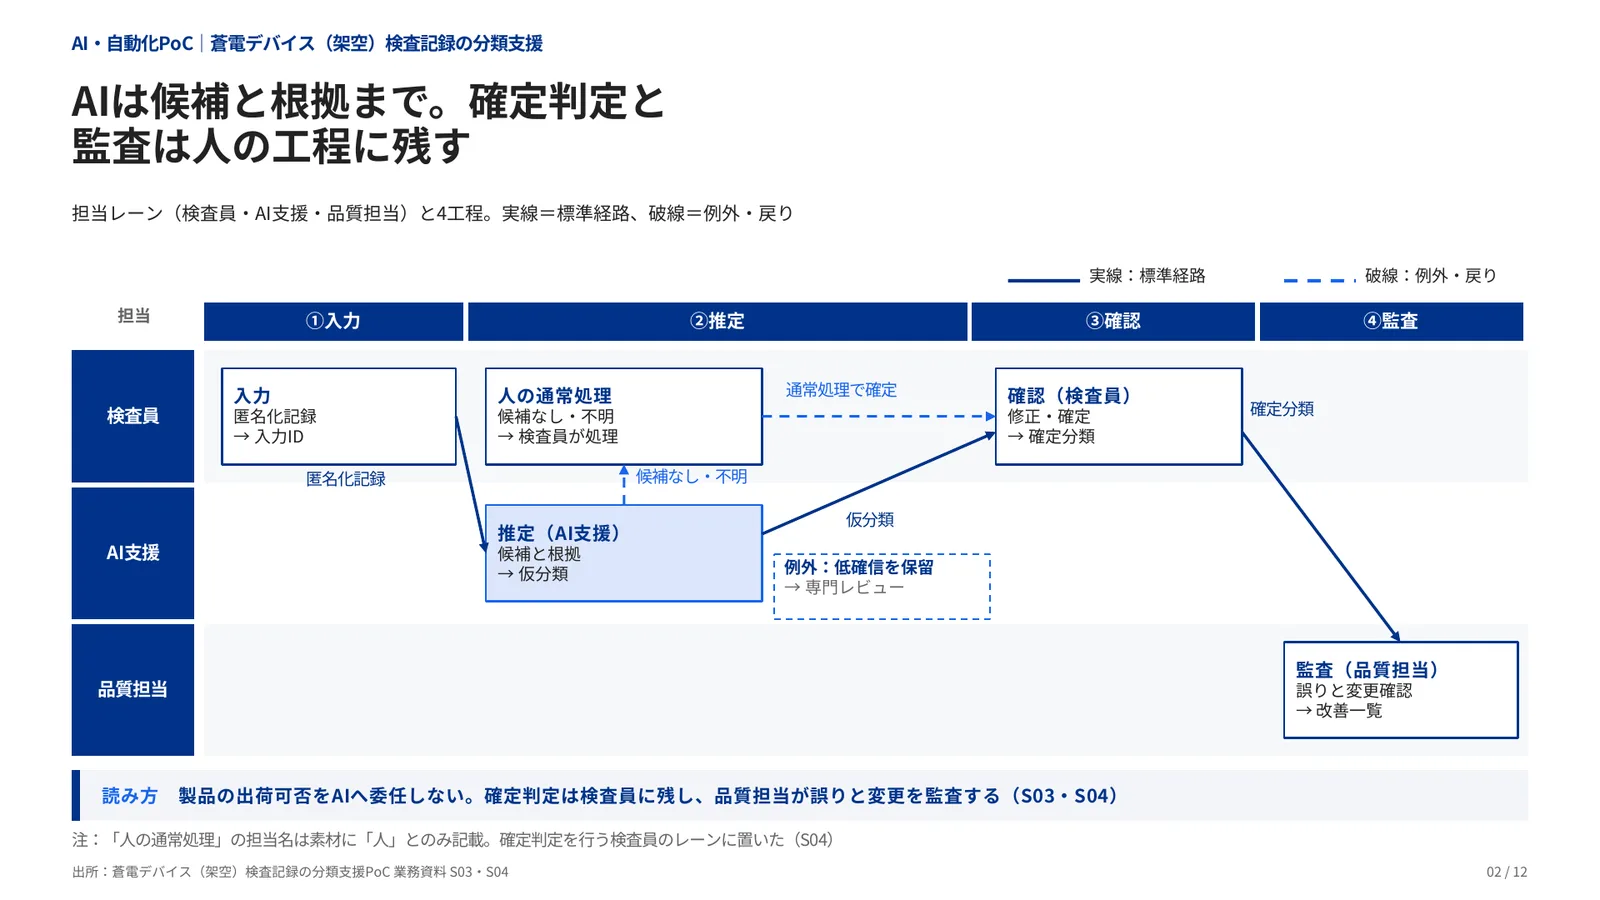Viewport: 1600px width, 900px height.
Task: Click the ③確認 stage header
Action: coord(1112,321)
